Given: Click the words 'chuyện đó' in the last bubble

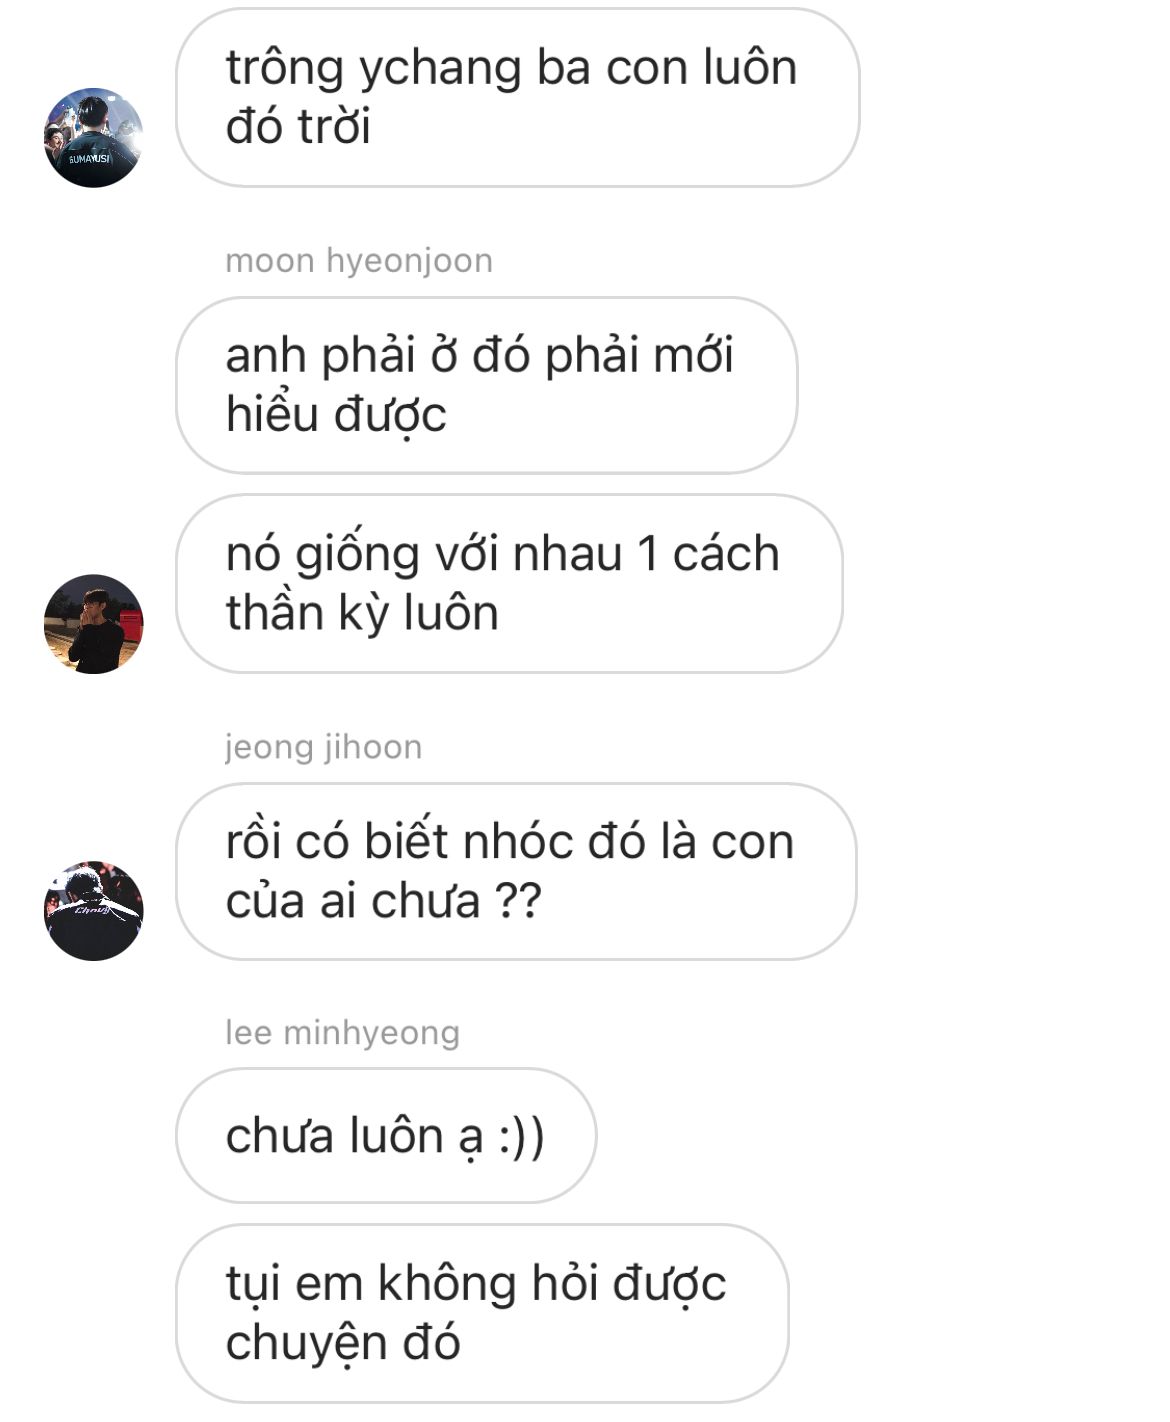Looking at the screenshot, I should [343, 1343].
